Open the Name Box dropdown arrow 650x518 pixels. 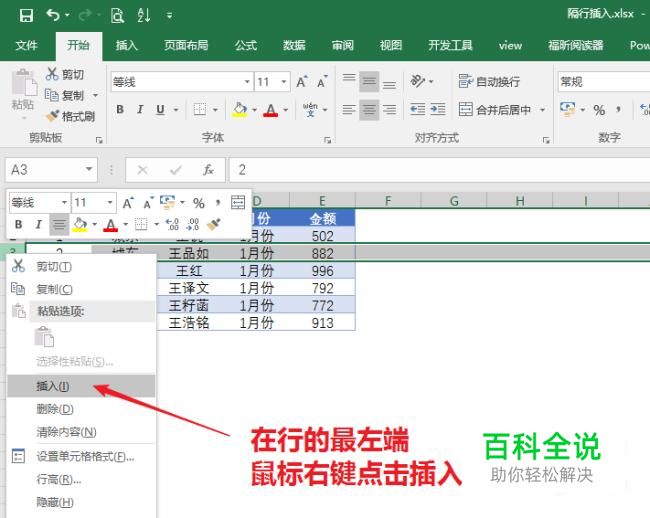tap(89, 169)
